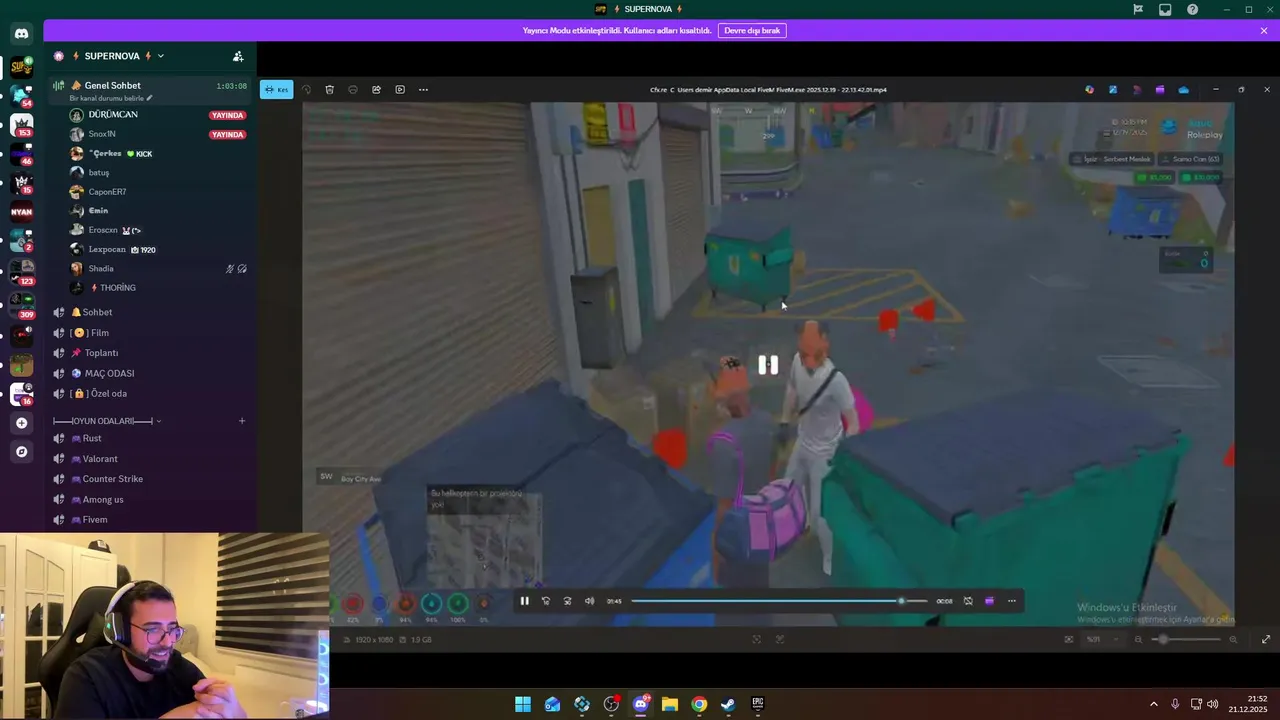Edit channel status pencil under Genel Sohbet
The width and height of the screenshot is (1280, 720).
[150, 98]
